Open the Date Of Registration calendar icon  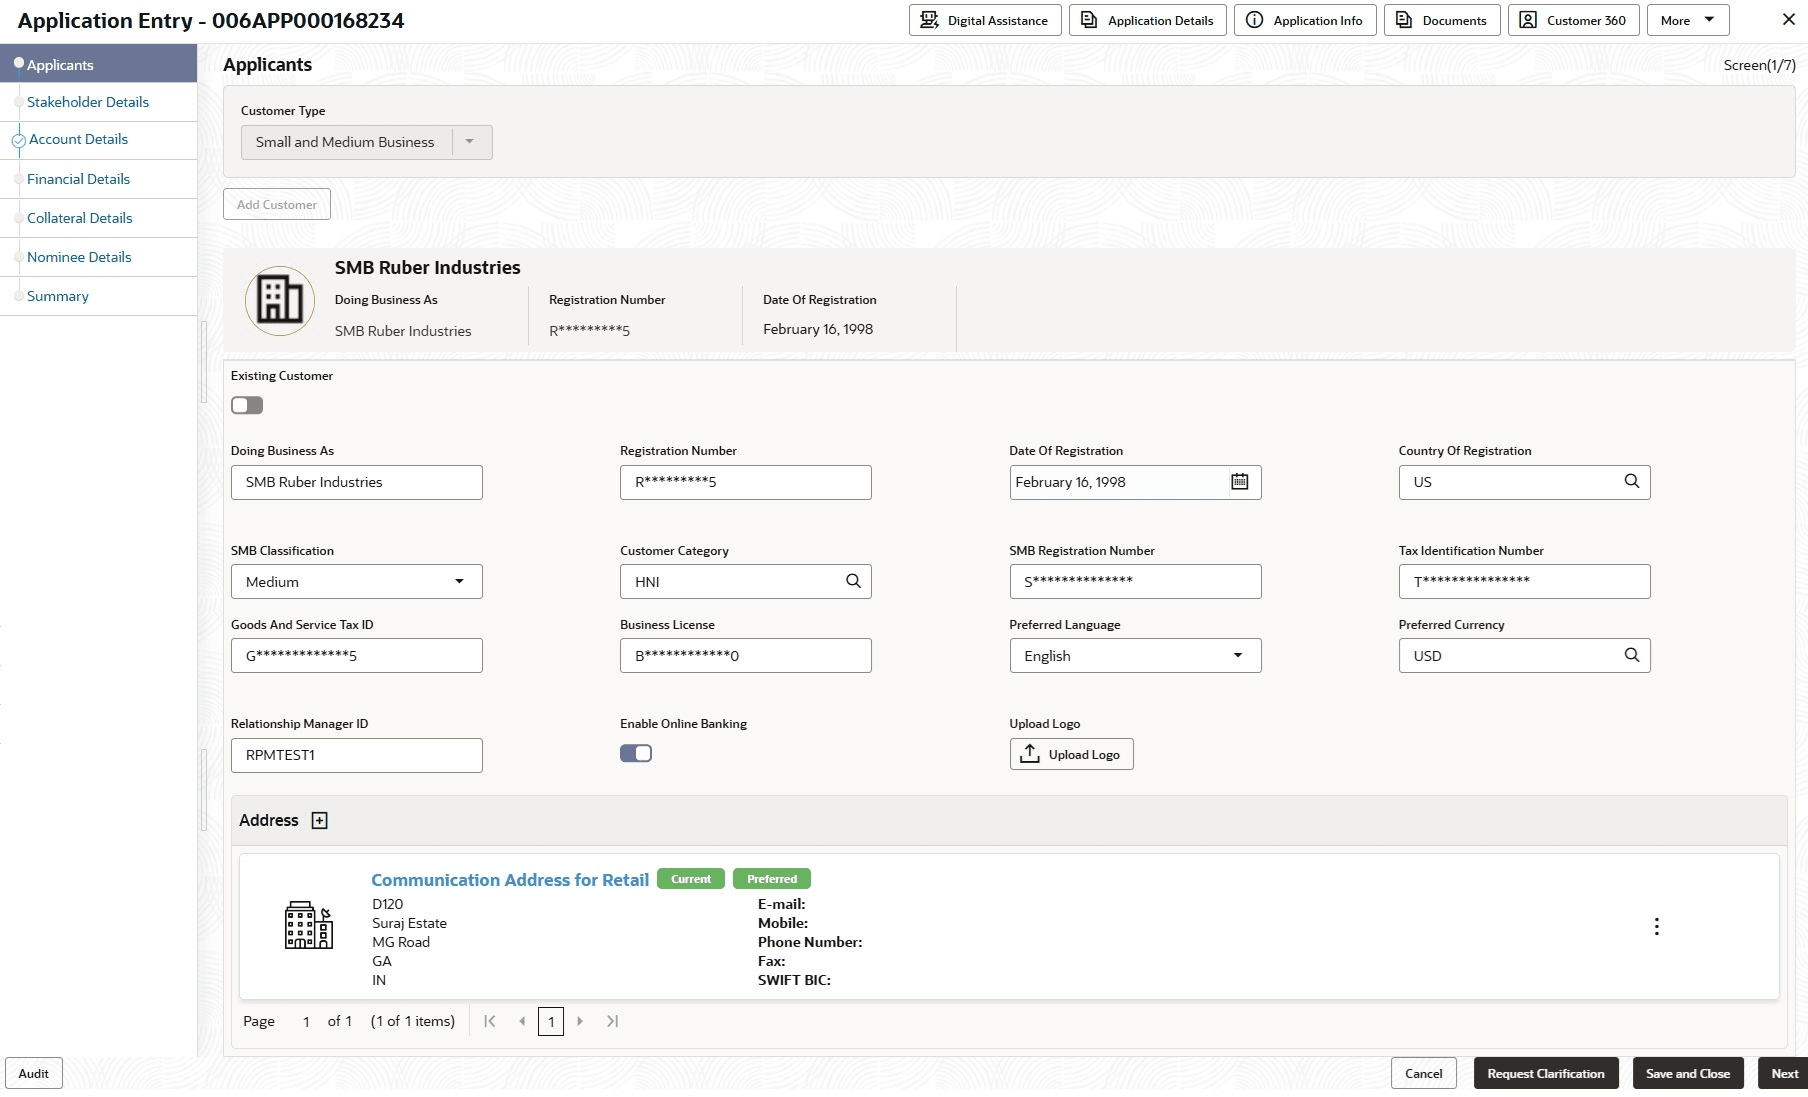pyautogui.click(x=1239, y=482)
